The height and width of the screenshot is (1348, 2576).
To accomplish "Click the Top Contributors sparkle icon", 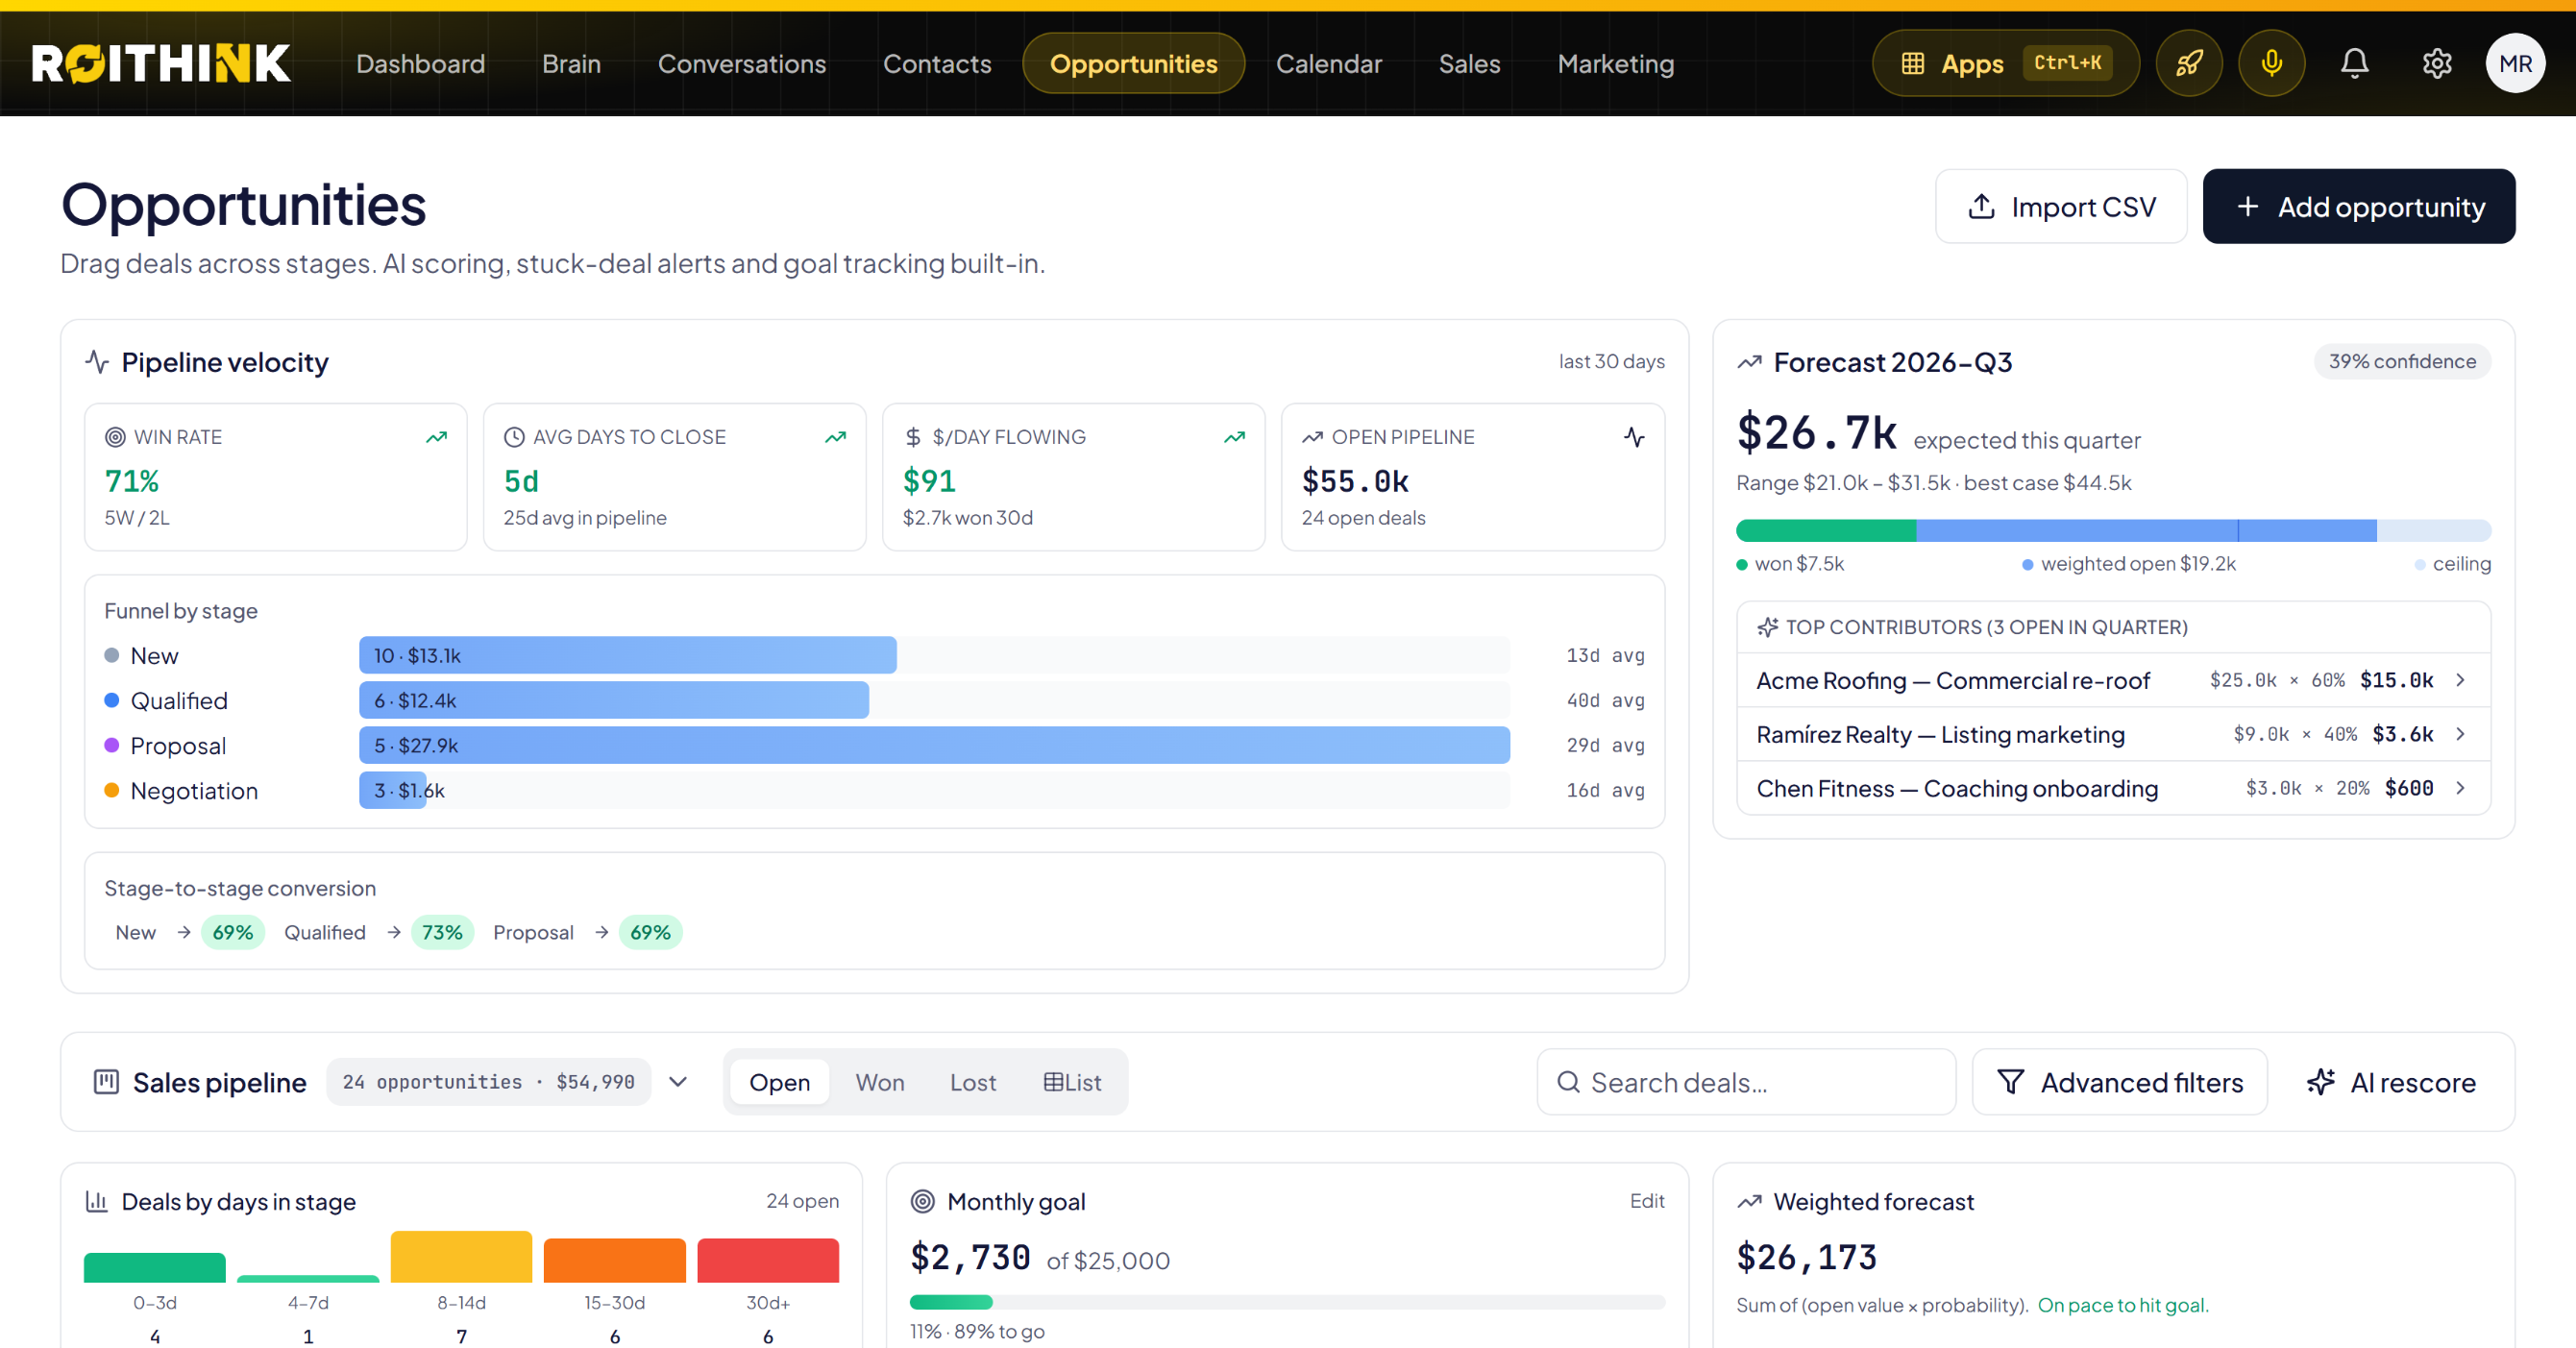I will coord(1767,627).
